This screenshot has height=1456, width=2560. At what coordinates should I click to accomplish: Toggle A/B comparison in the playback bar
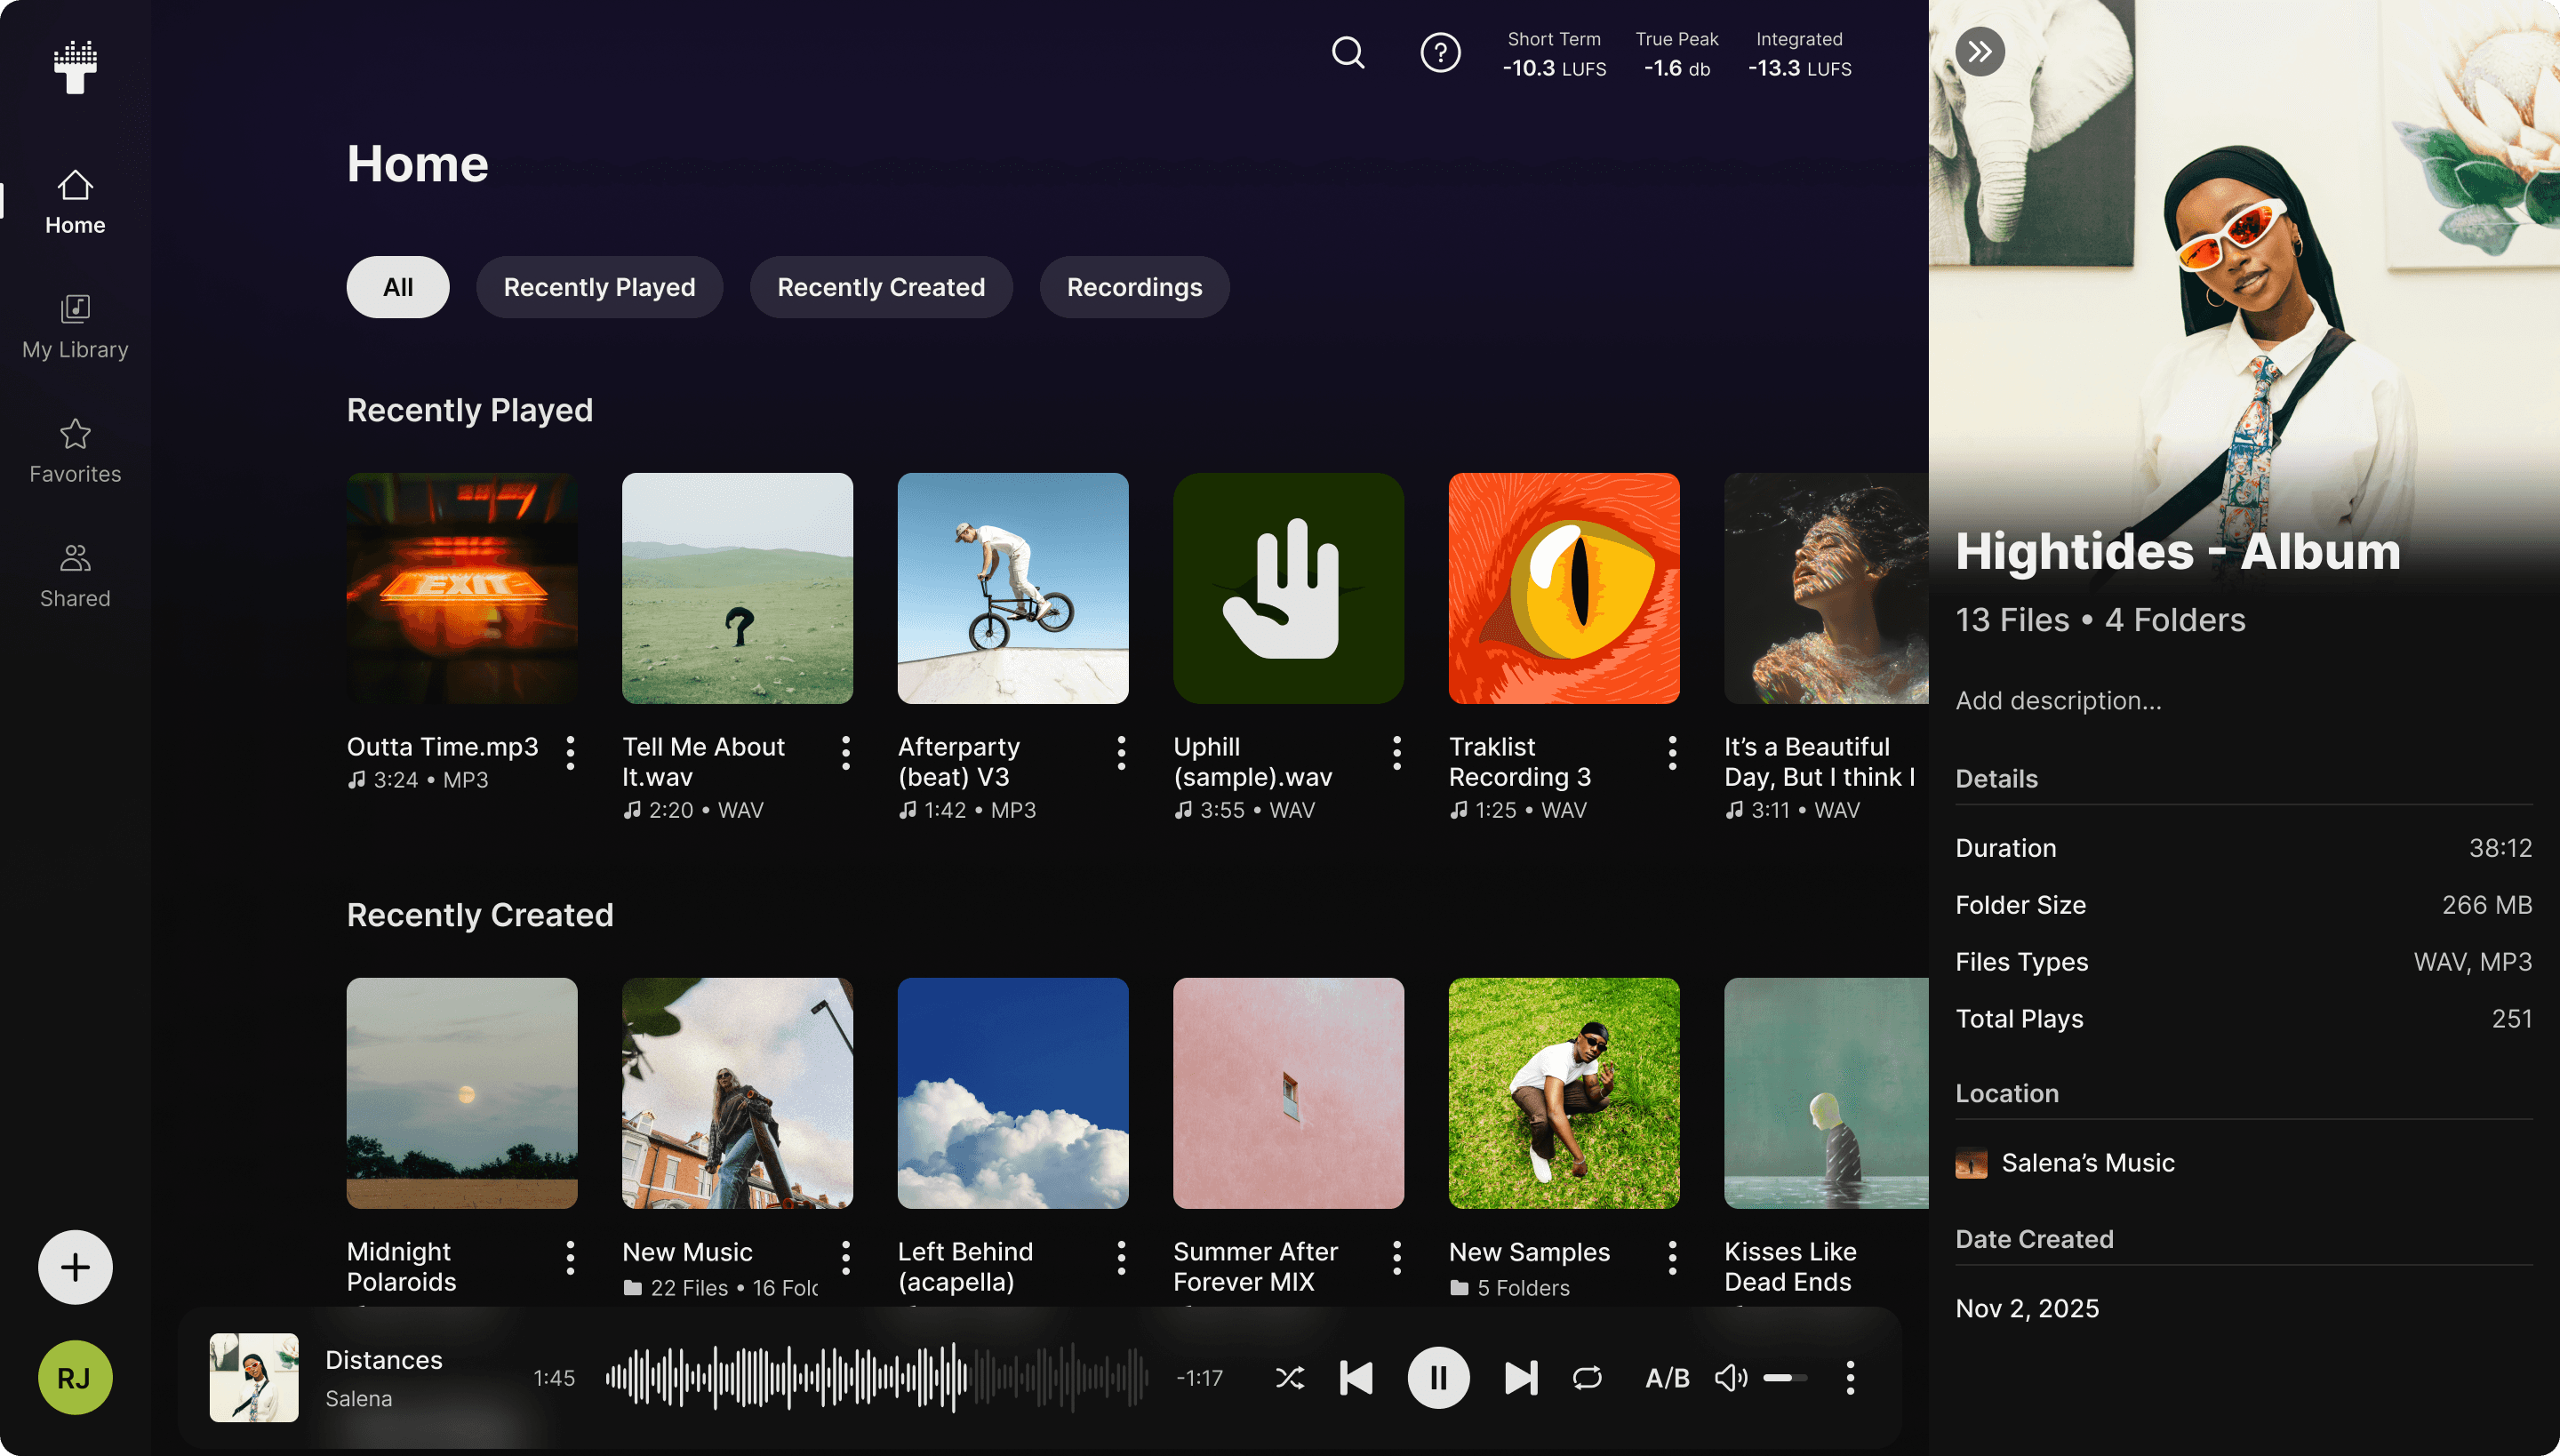1665,1377
